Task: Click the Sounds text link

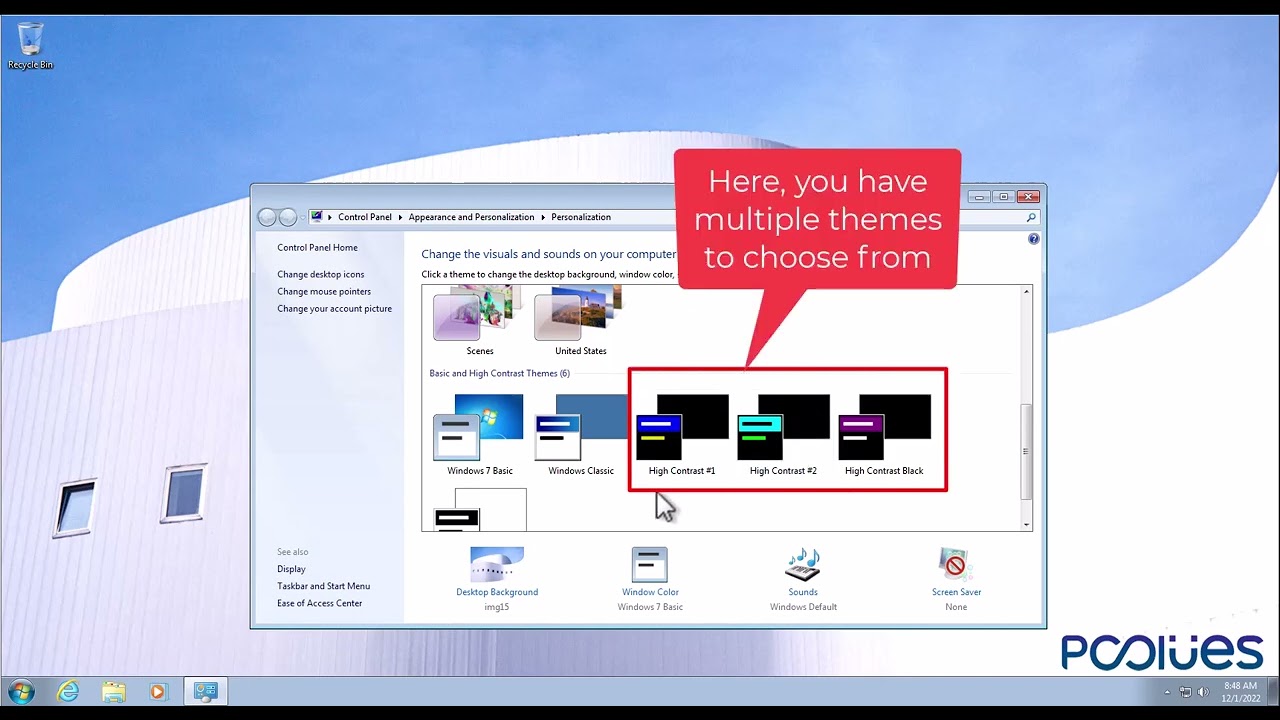Action: point(803,592)
